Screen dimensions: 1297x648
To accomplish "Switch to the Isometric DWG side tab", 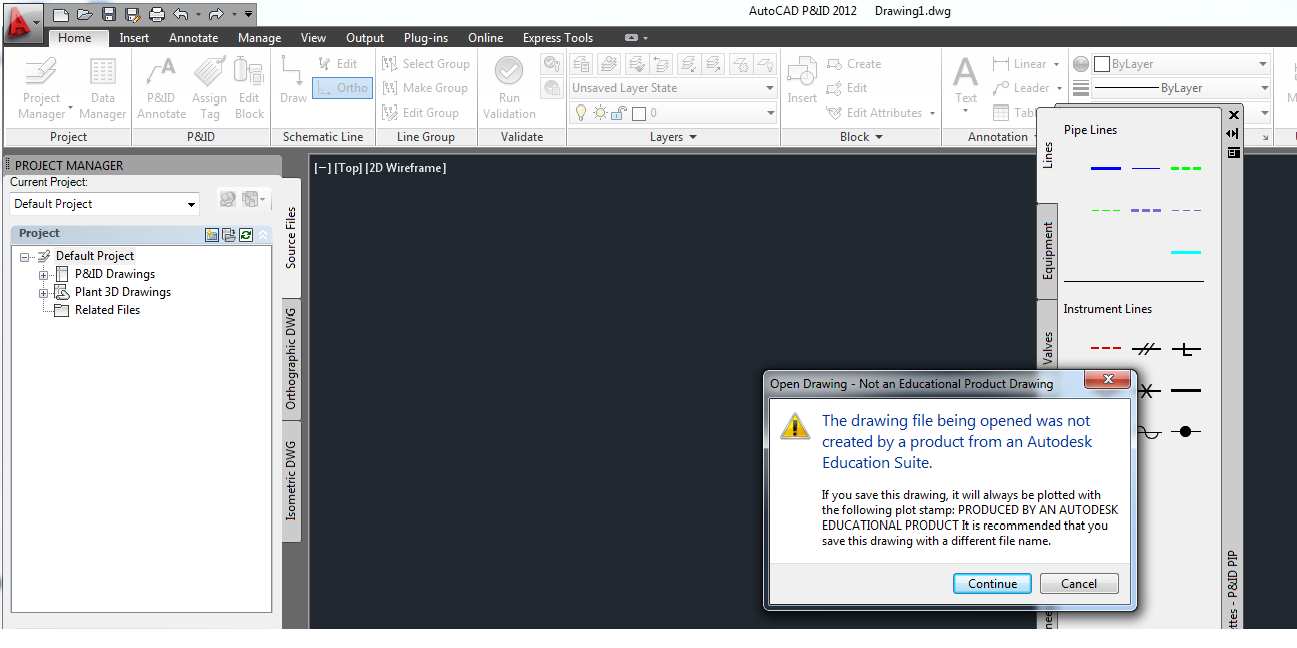I will tap(291, 480).
